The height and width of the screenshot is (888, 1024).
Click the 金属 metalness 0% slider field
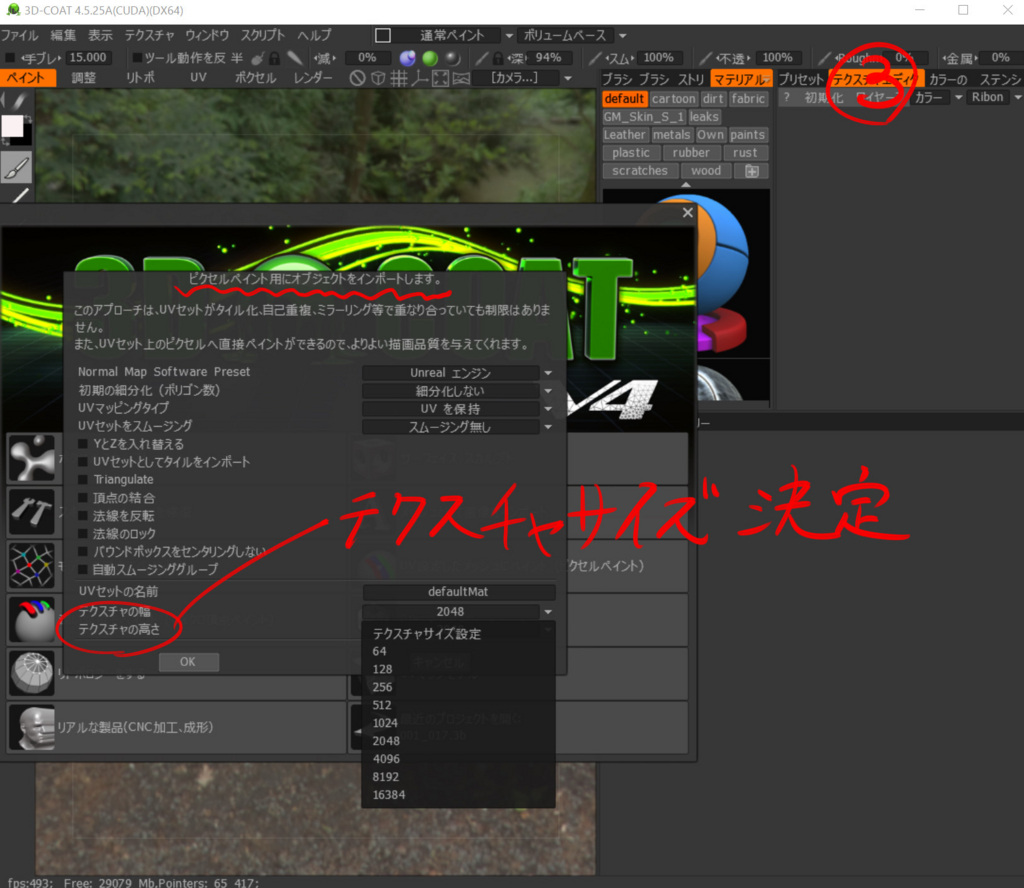click(1000, 58)
